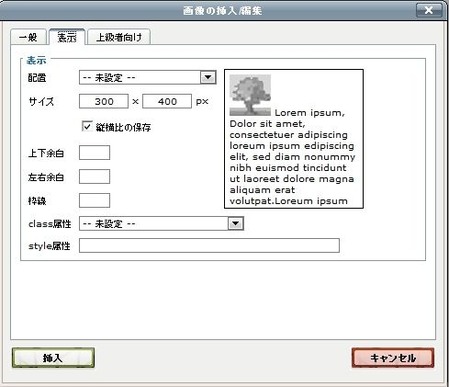449x387 pixels.
Task: Click the height field showing 400
Action: click(x=167, y=101)
